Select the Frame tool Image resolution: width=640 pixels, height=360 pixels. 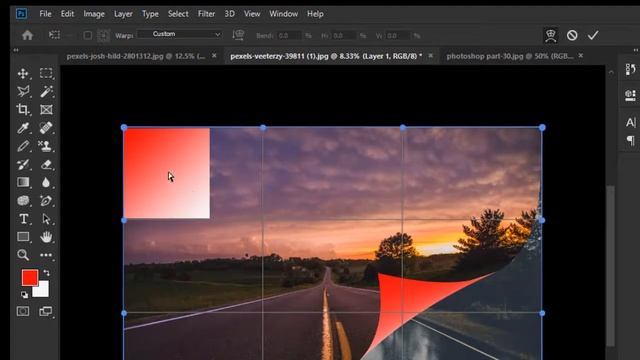coord(46,109)
